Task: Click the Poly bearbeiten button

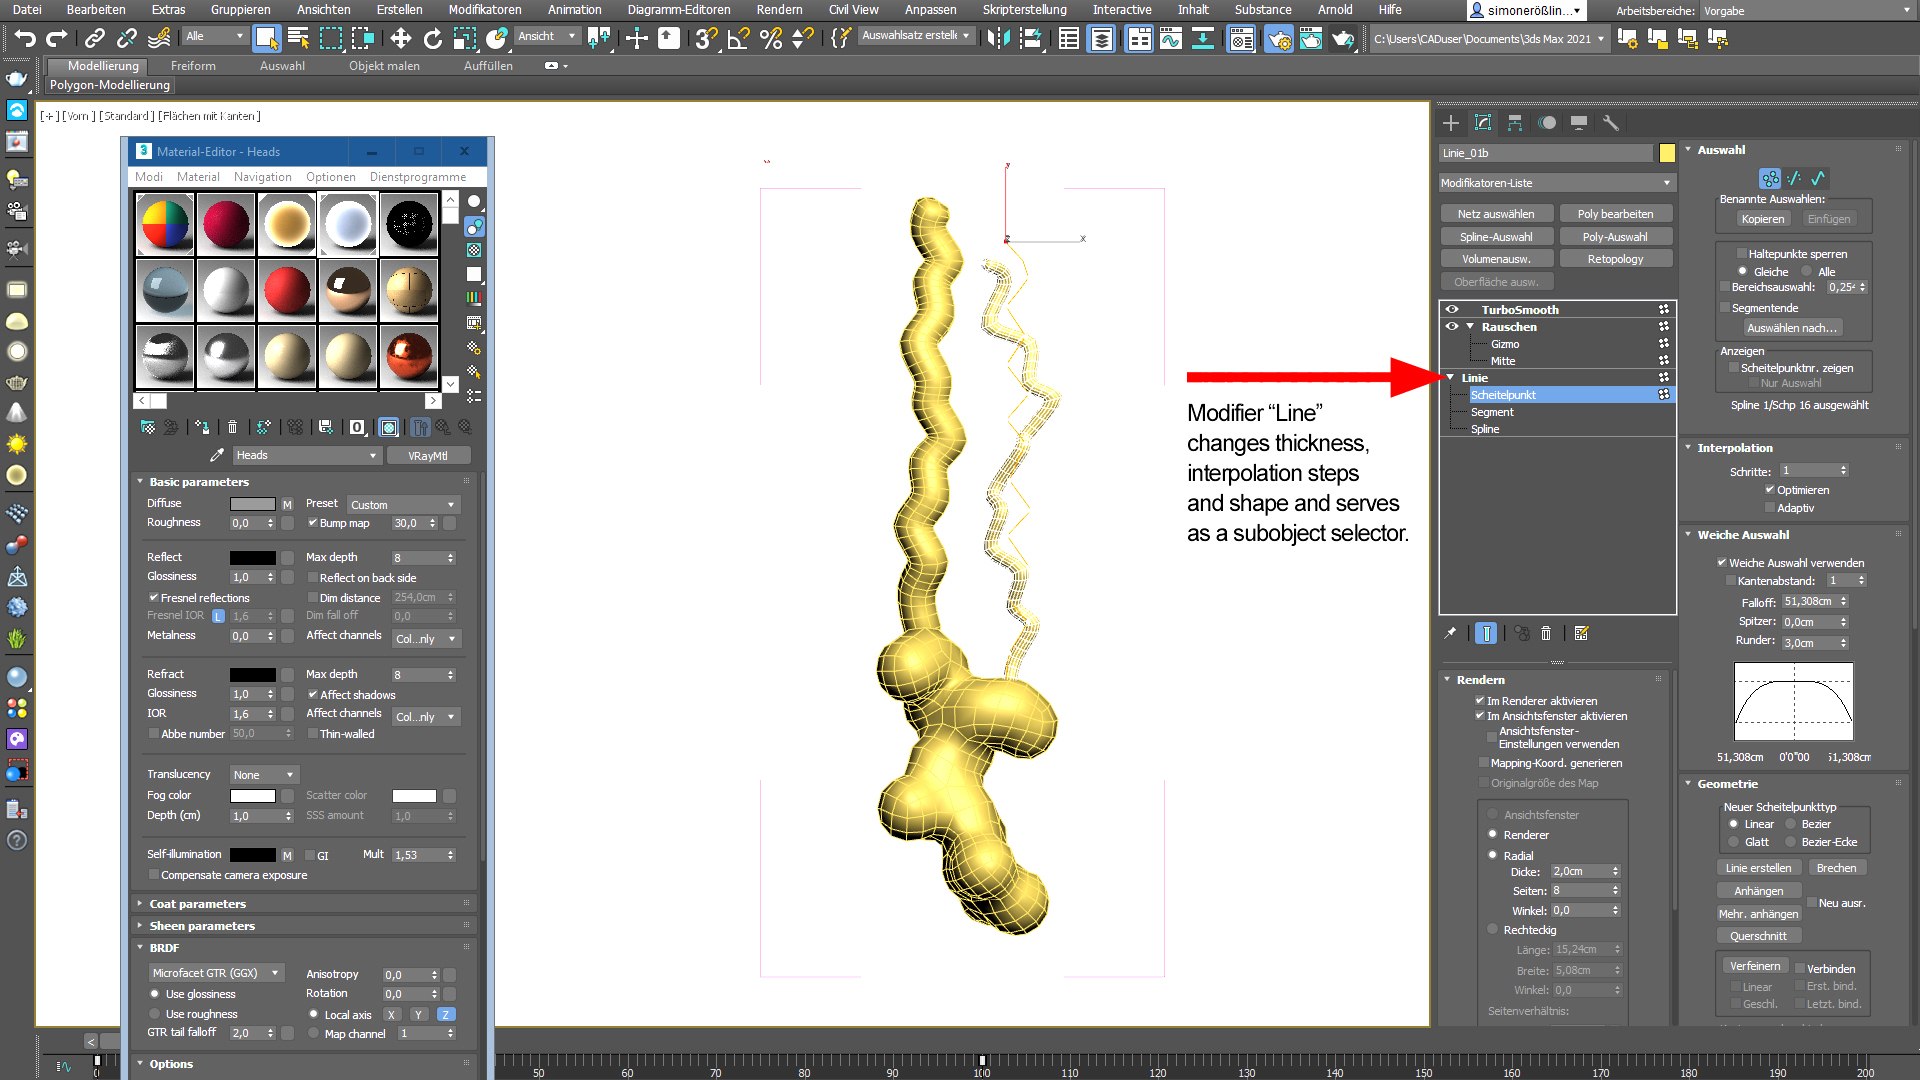Action: [1615, 214]
